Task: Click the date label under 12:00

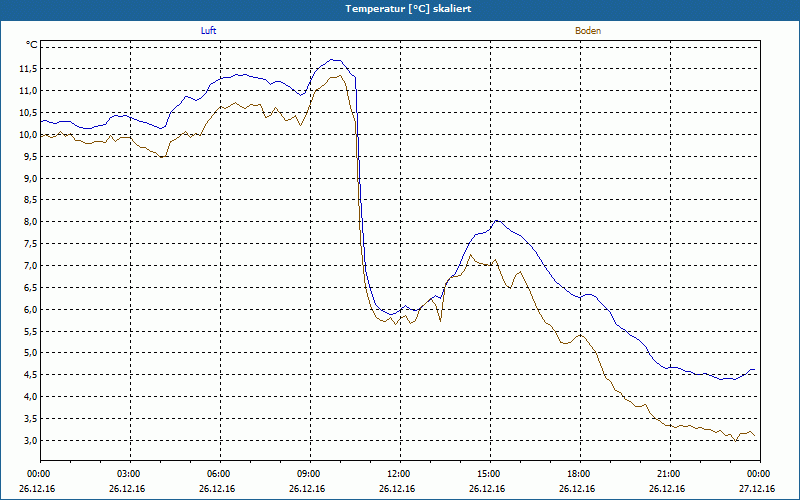Action: tap(397, 489)
